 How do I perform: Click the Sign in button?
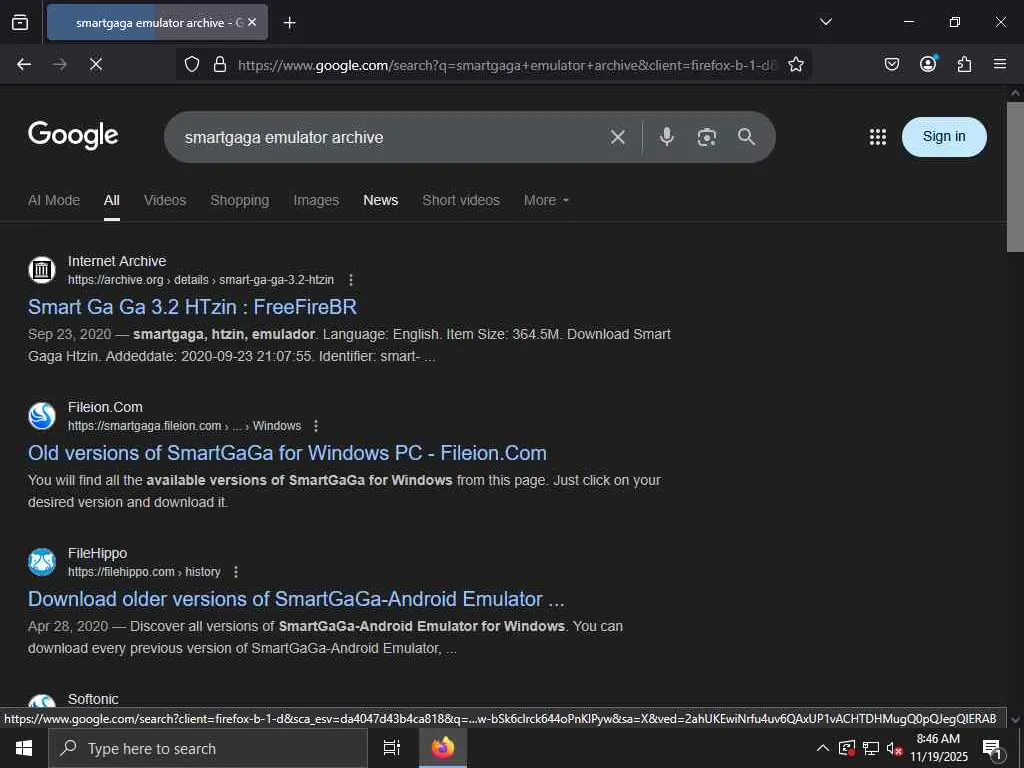pyautogui.click(x=944, y=136)
